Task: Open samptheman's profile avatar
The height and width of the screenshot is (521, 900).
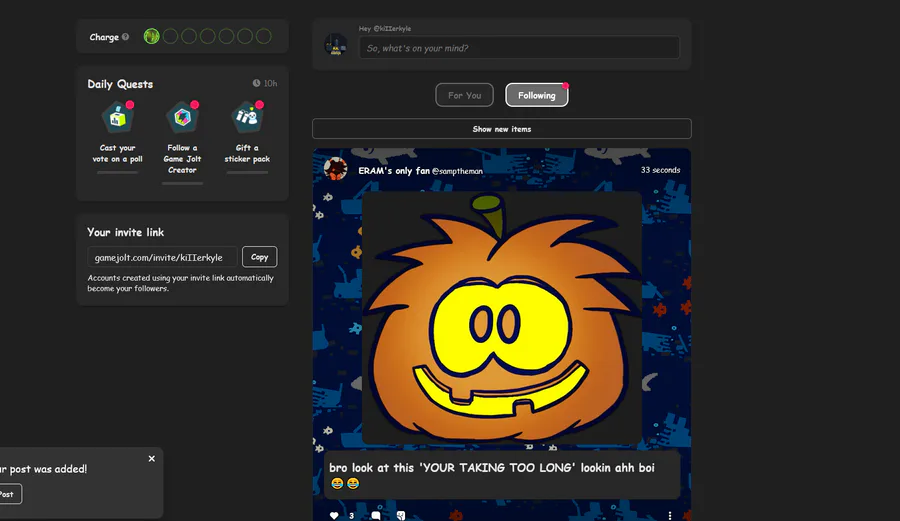Action: tap(336, 169)
